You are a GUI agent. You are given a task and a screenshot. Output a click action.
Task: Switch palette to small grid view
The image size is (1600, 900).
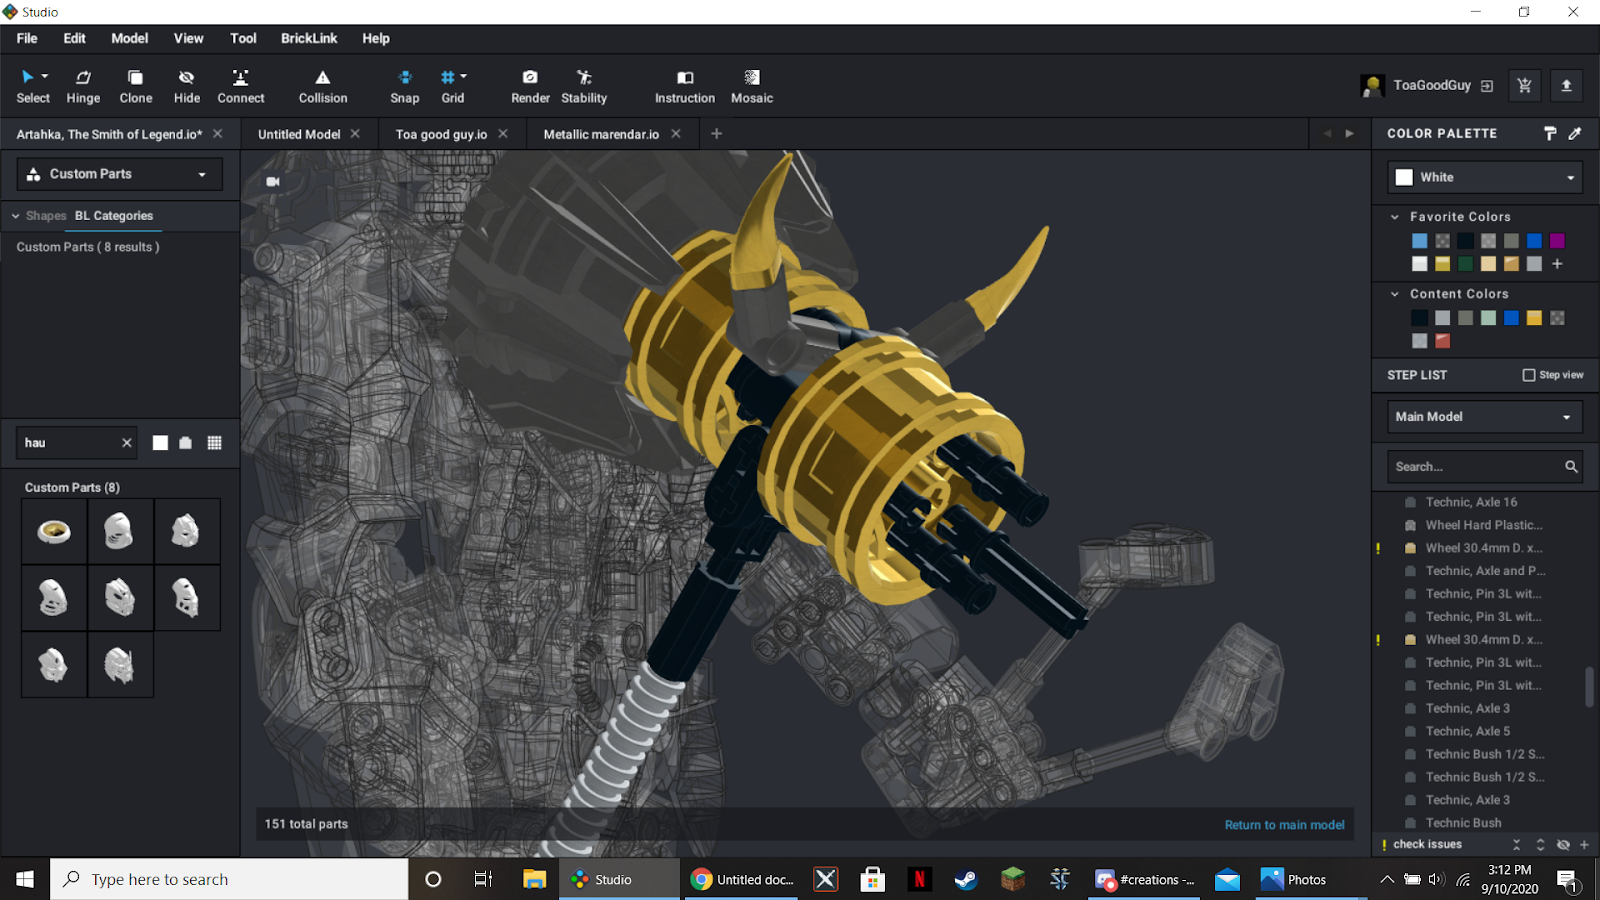214,443
